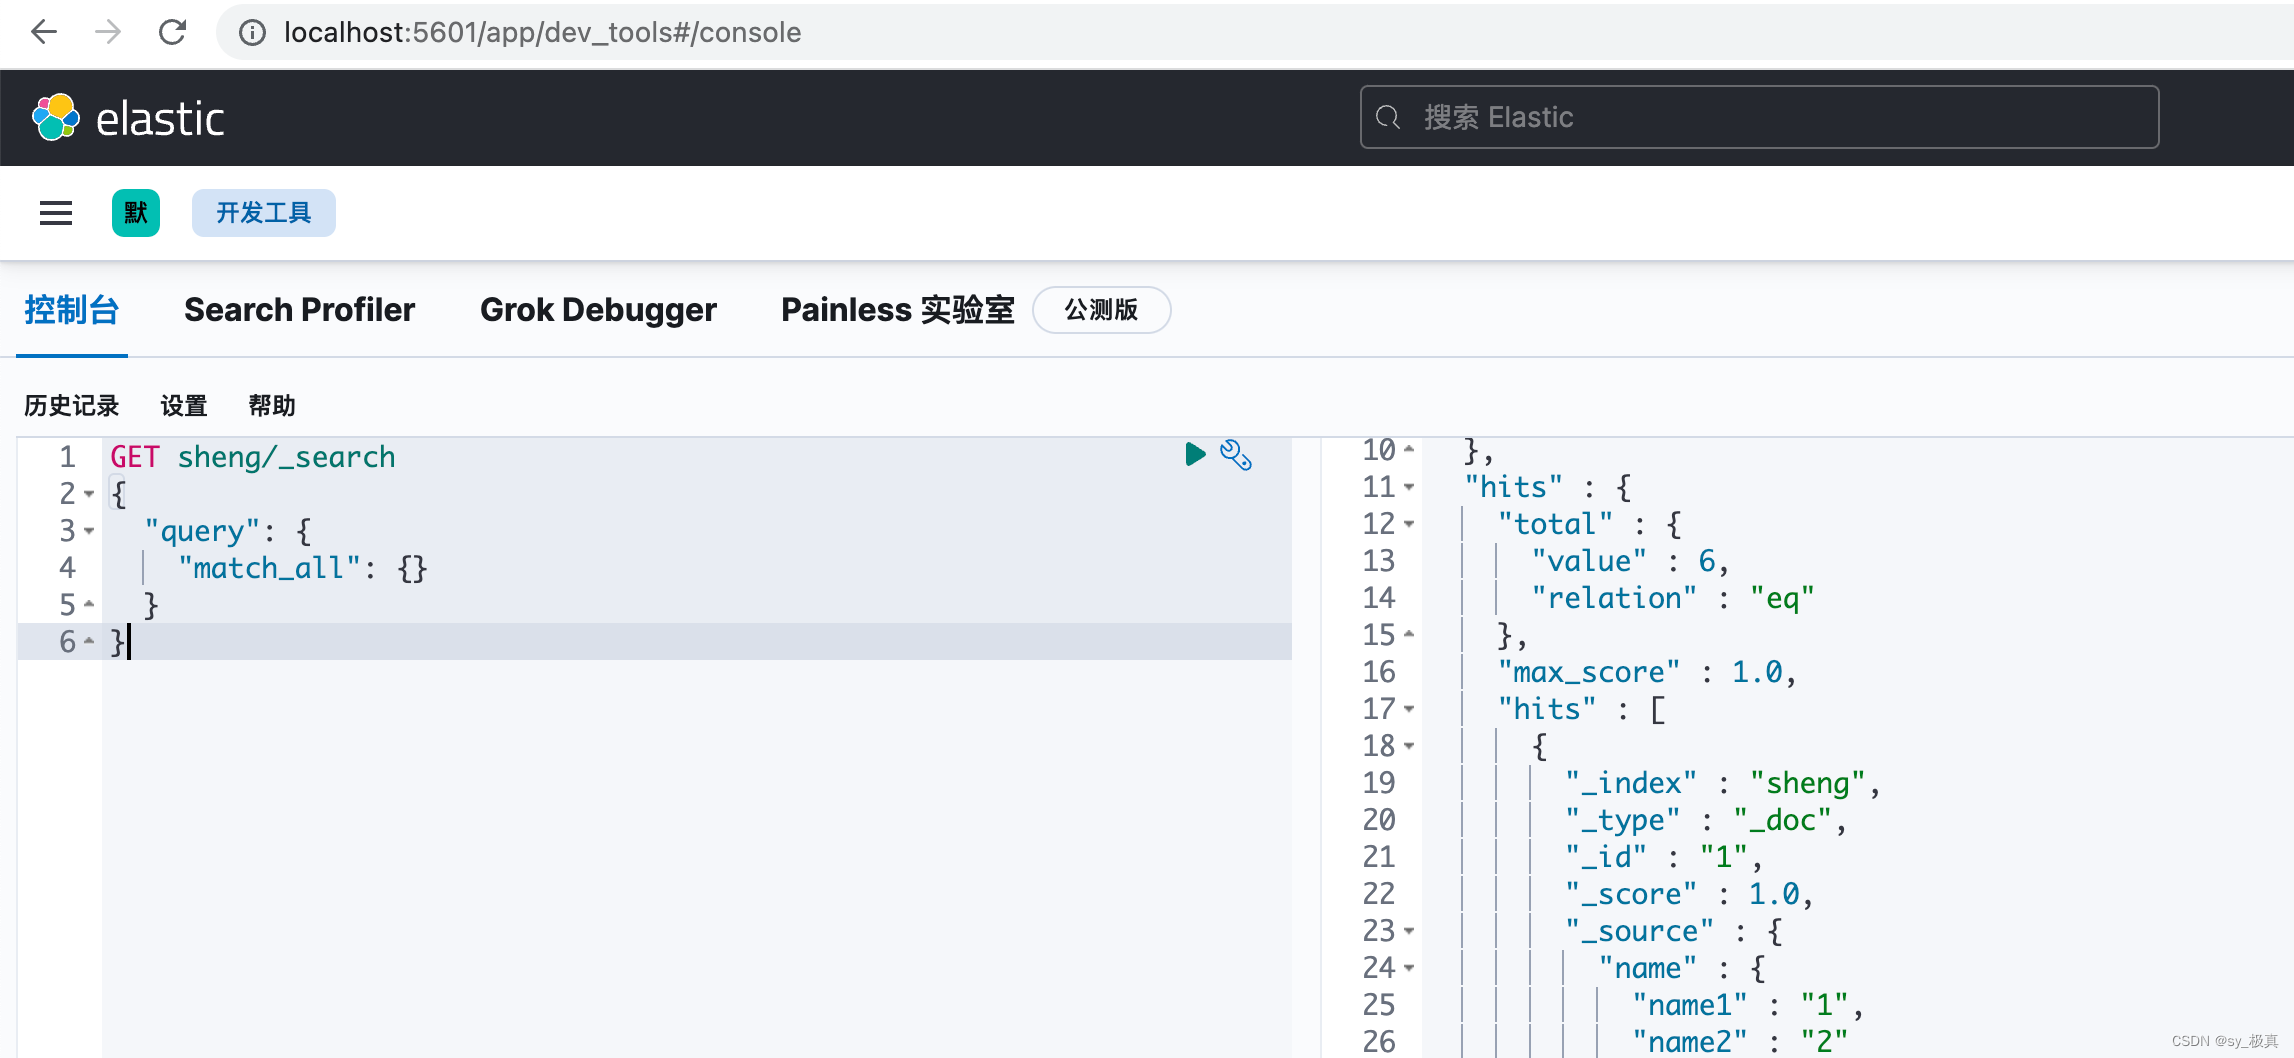Viewport: 2294px width, 1058px height.
Task: Open 历史记录 history menu
Action: point(72,406)
